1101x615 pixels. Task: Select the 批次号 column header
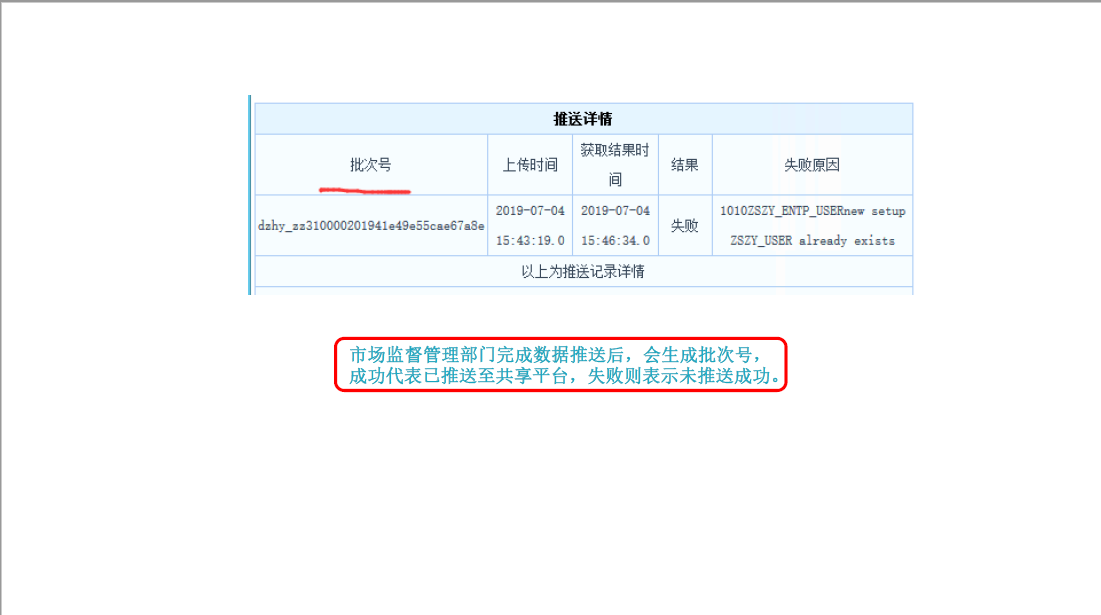[x=370, y=165]
